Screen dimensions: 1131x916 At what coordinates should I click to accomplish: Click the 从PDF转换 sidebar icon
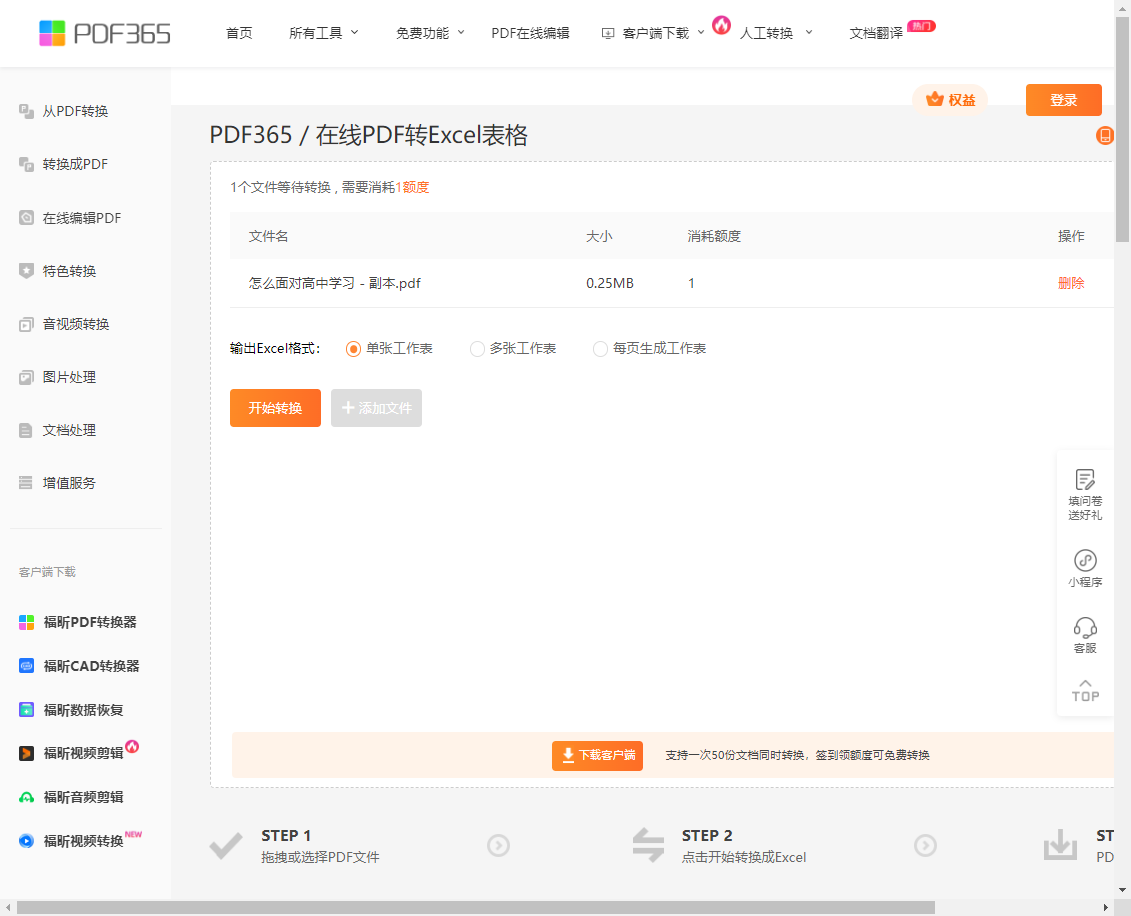pyautogui.click(x=27, y=111)
